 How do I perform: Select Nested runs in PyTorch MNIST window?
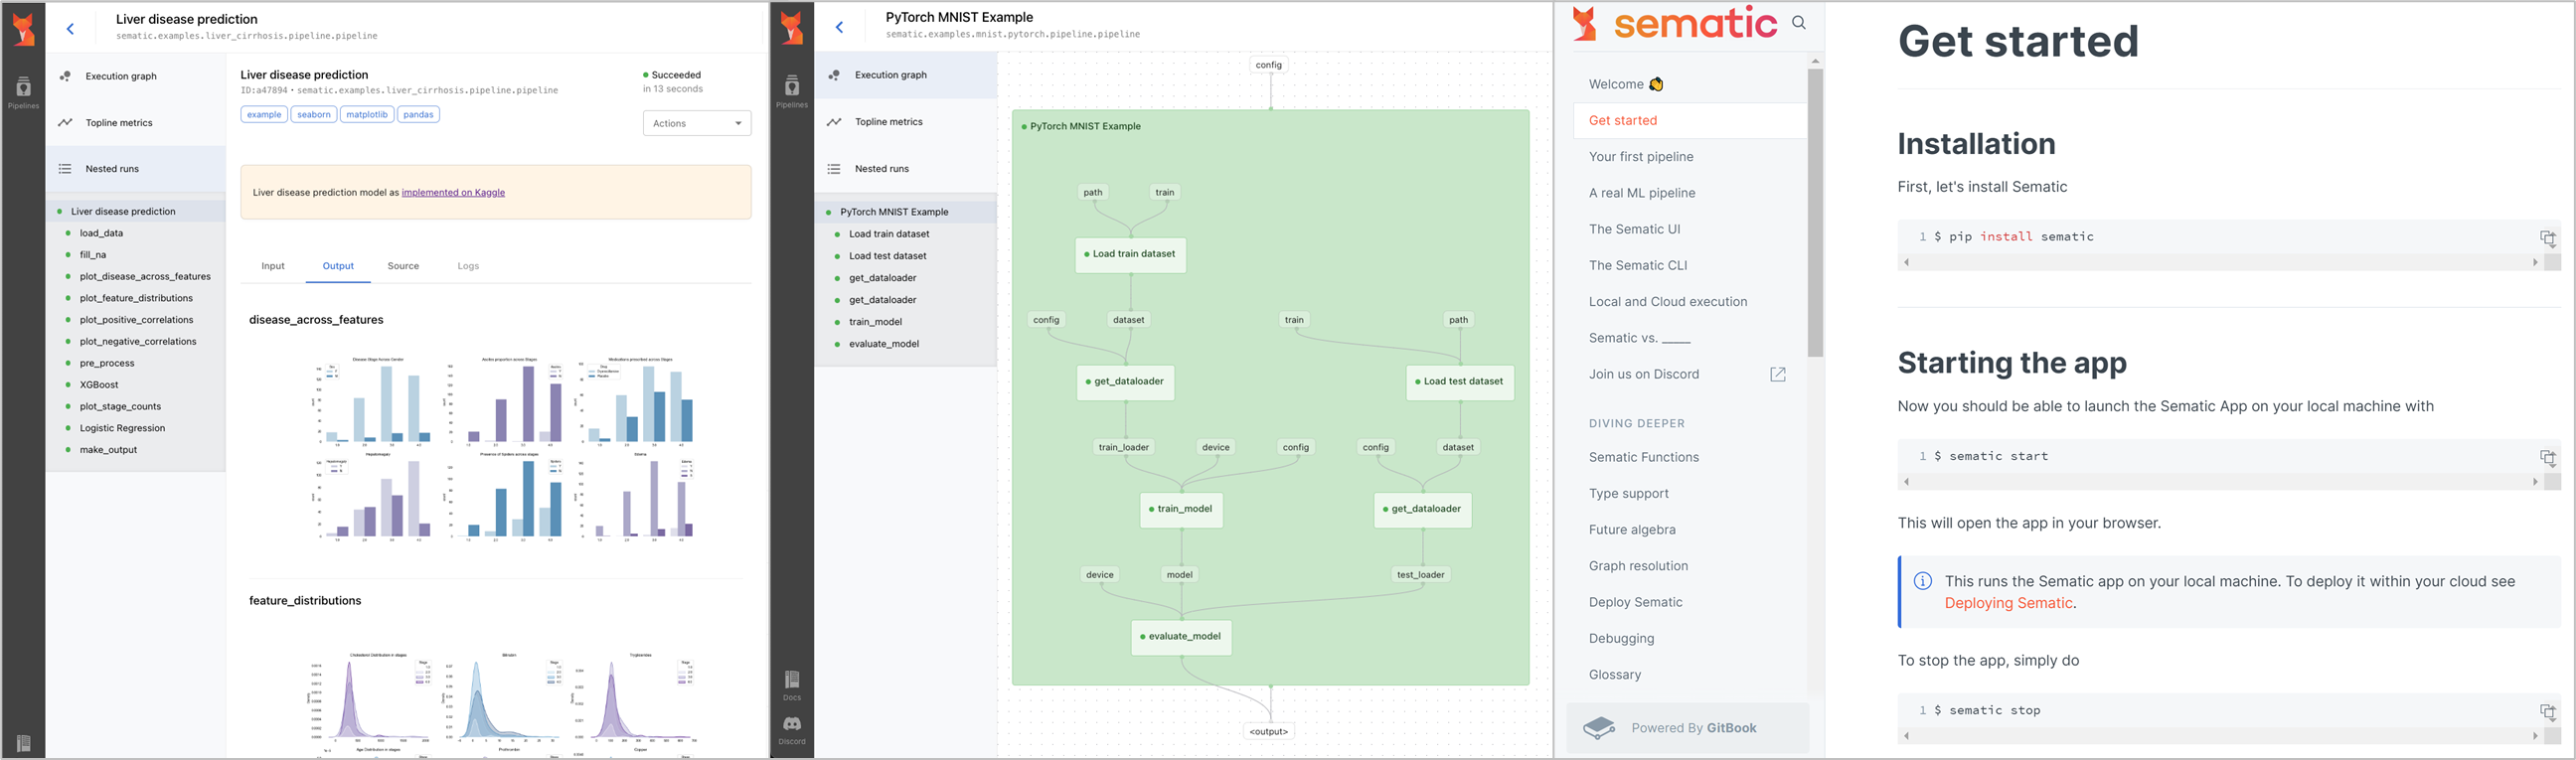point(906,169)
